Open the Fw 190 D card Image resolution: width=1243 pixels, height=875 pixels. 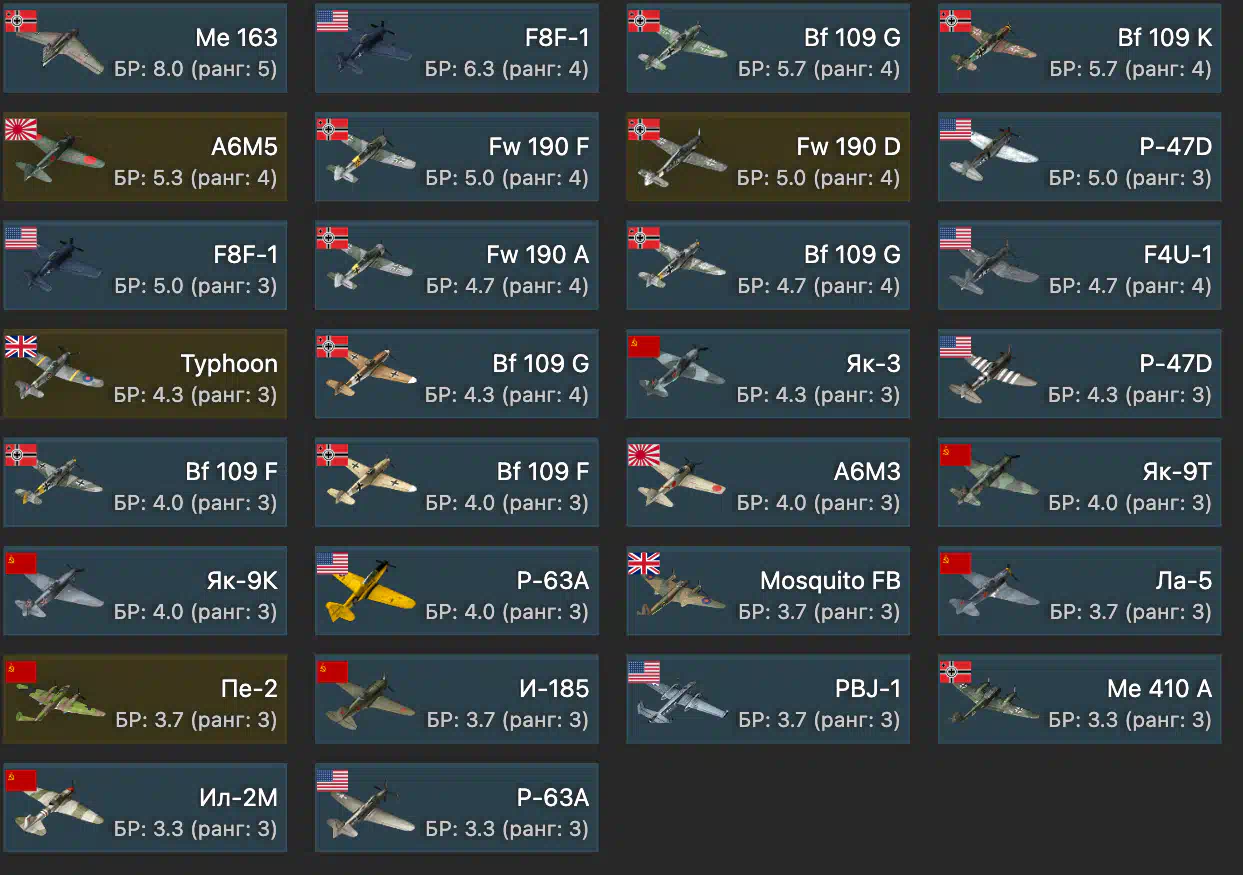coord(768,157)
